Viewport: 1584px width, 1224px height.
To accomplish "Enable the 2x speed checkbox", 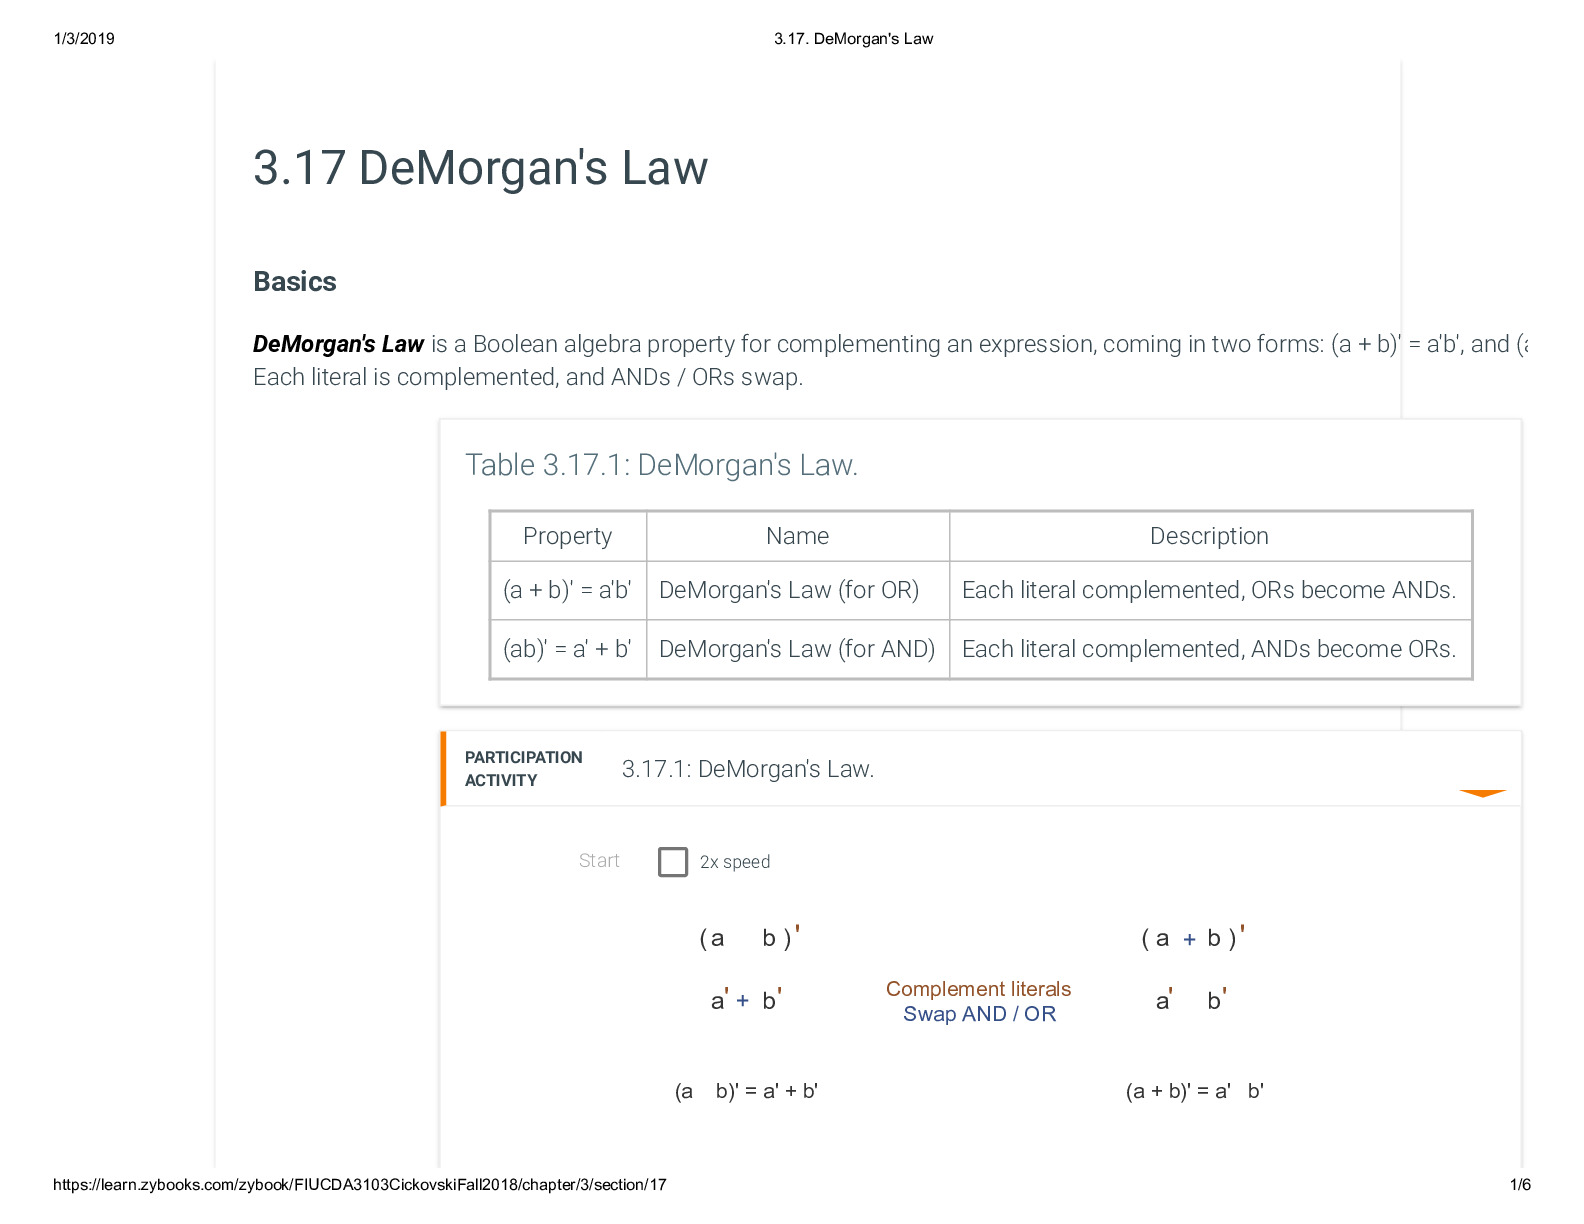I will [673, 862].
